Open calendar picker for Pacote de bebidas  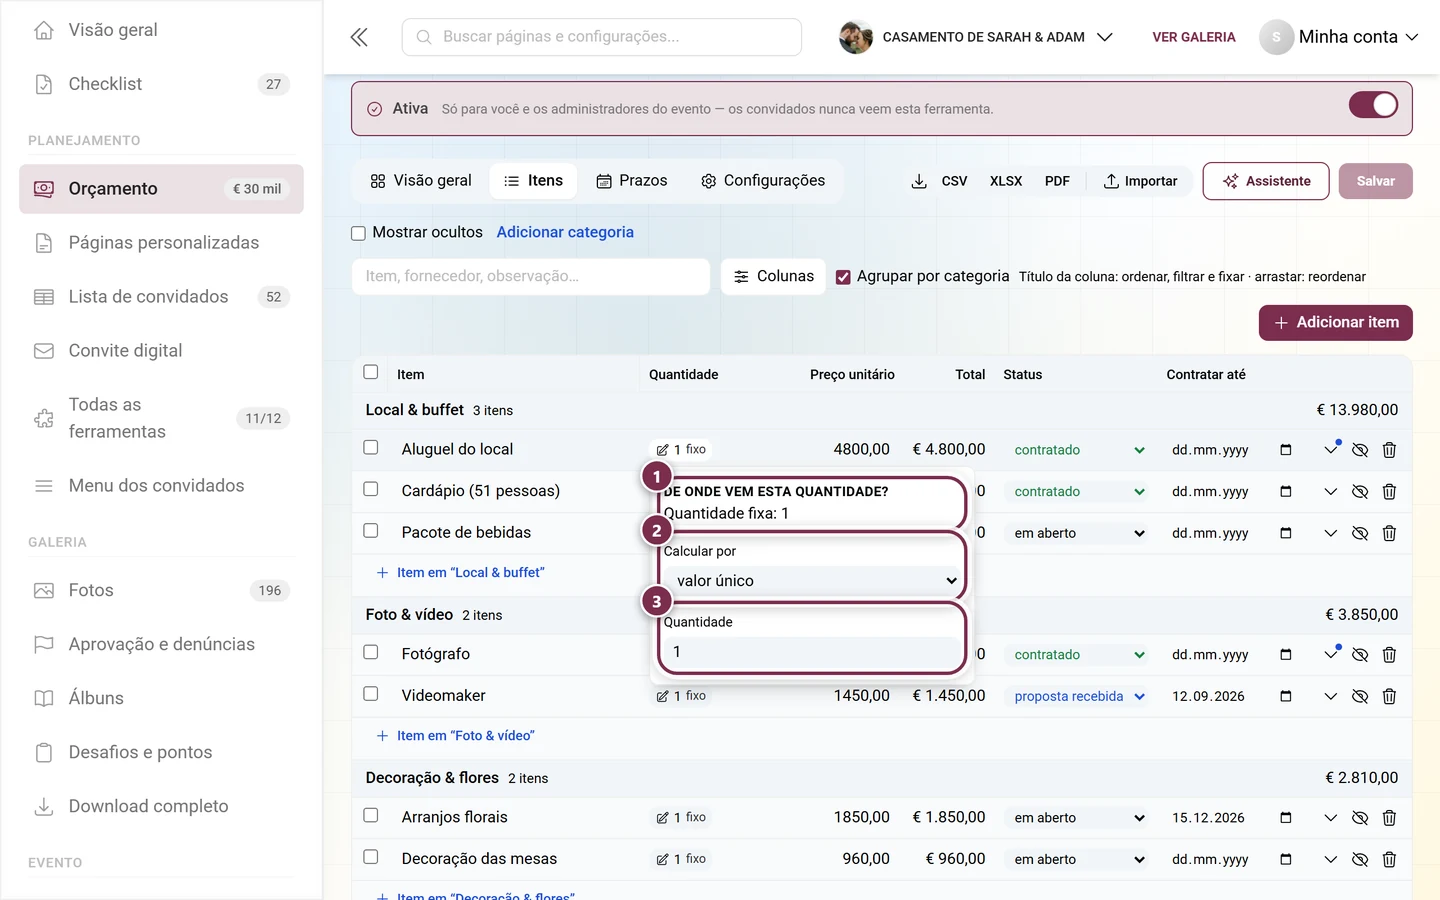click(x=1286, y=533)
